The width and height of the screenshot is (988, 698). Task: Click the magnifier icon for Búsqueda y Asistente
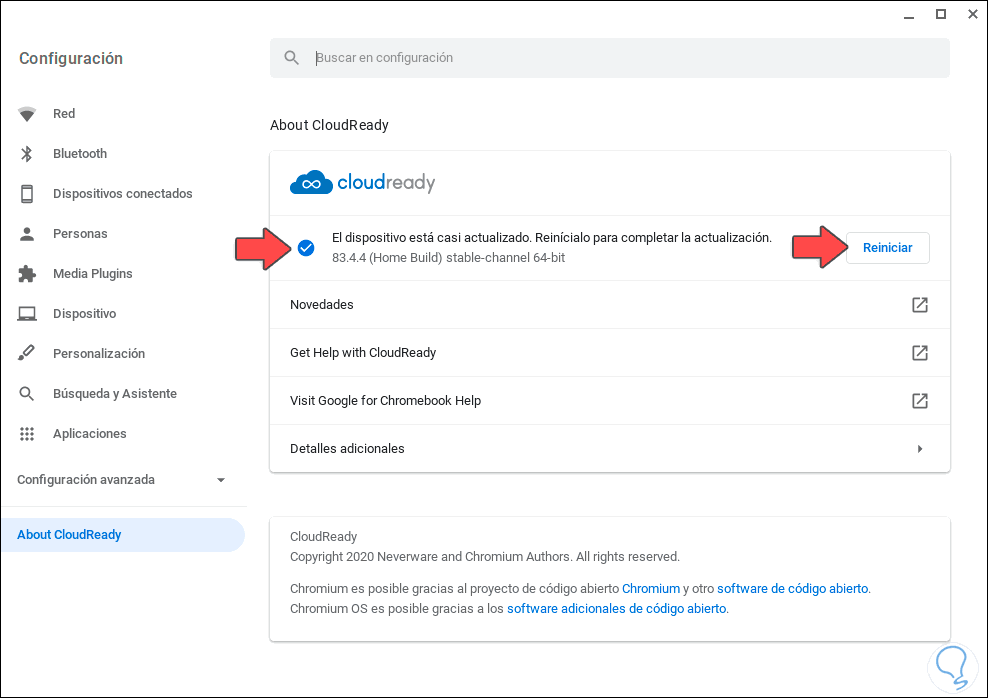pos(27,394)
